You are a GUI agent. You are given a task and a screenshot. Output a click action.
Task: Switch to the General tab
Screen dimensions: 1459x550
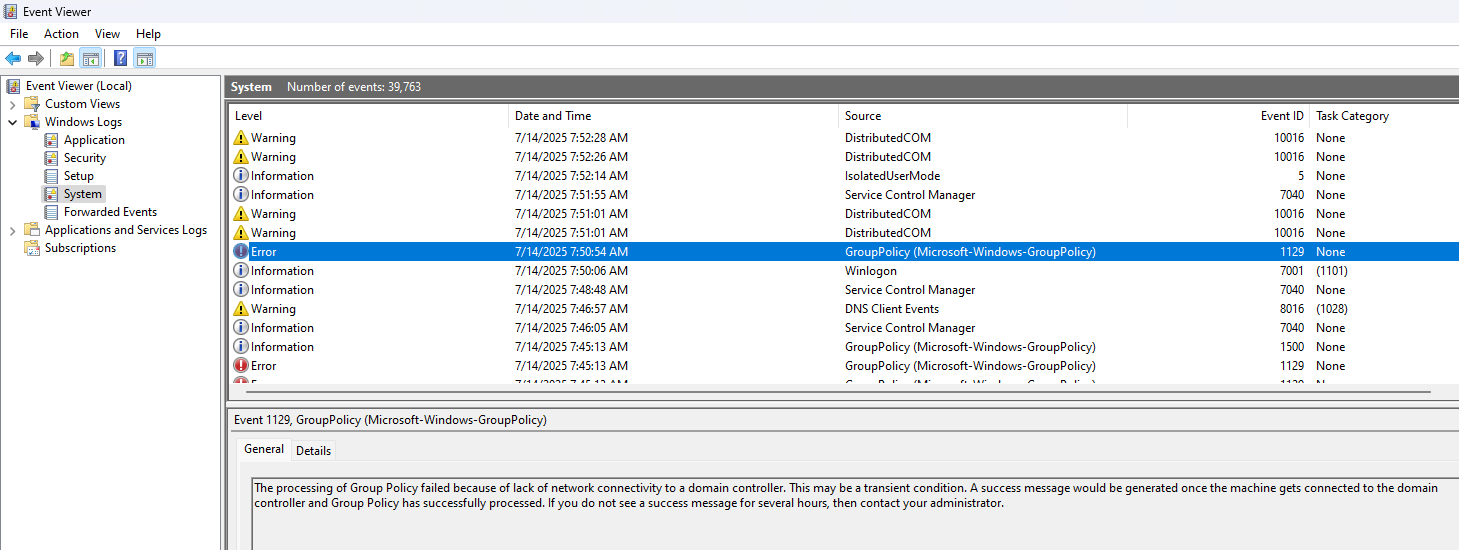click(264, 450)
